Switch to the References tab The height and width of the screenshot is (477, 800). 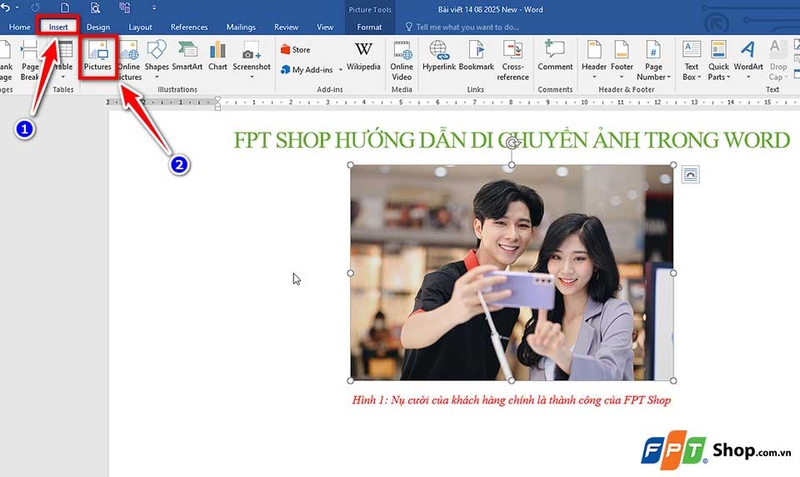click(x=189, y=27)
